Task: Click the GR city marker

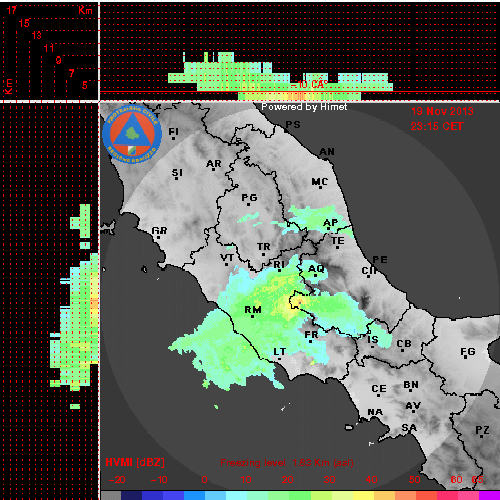Action: [x=158, y=237]
